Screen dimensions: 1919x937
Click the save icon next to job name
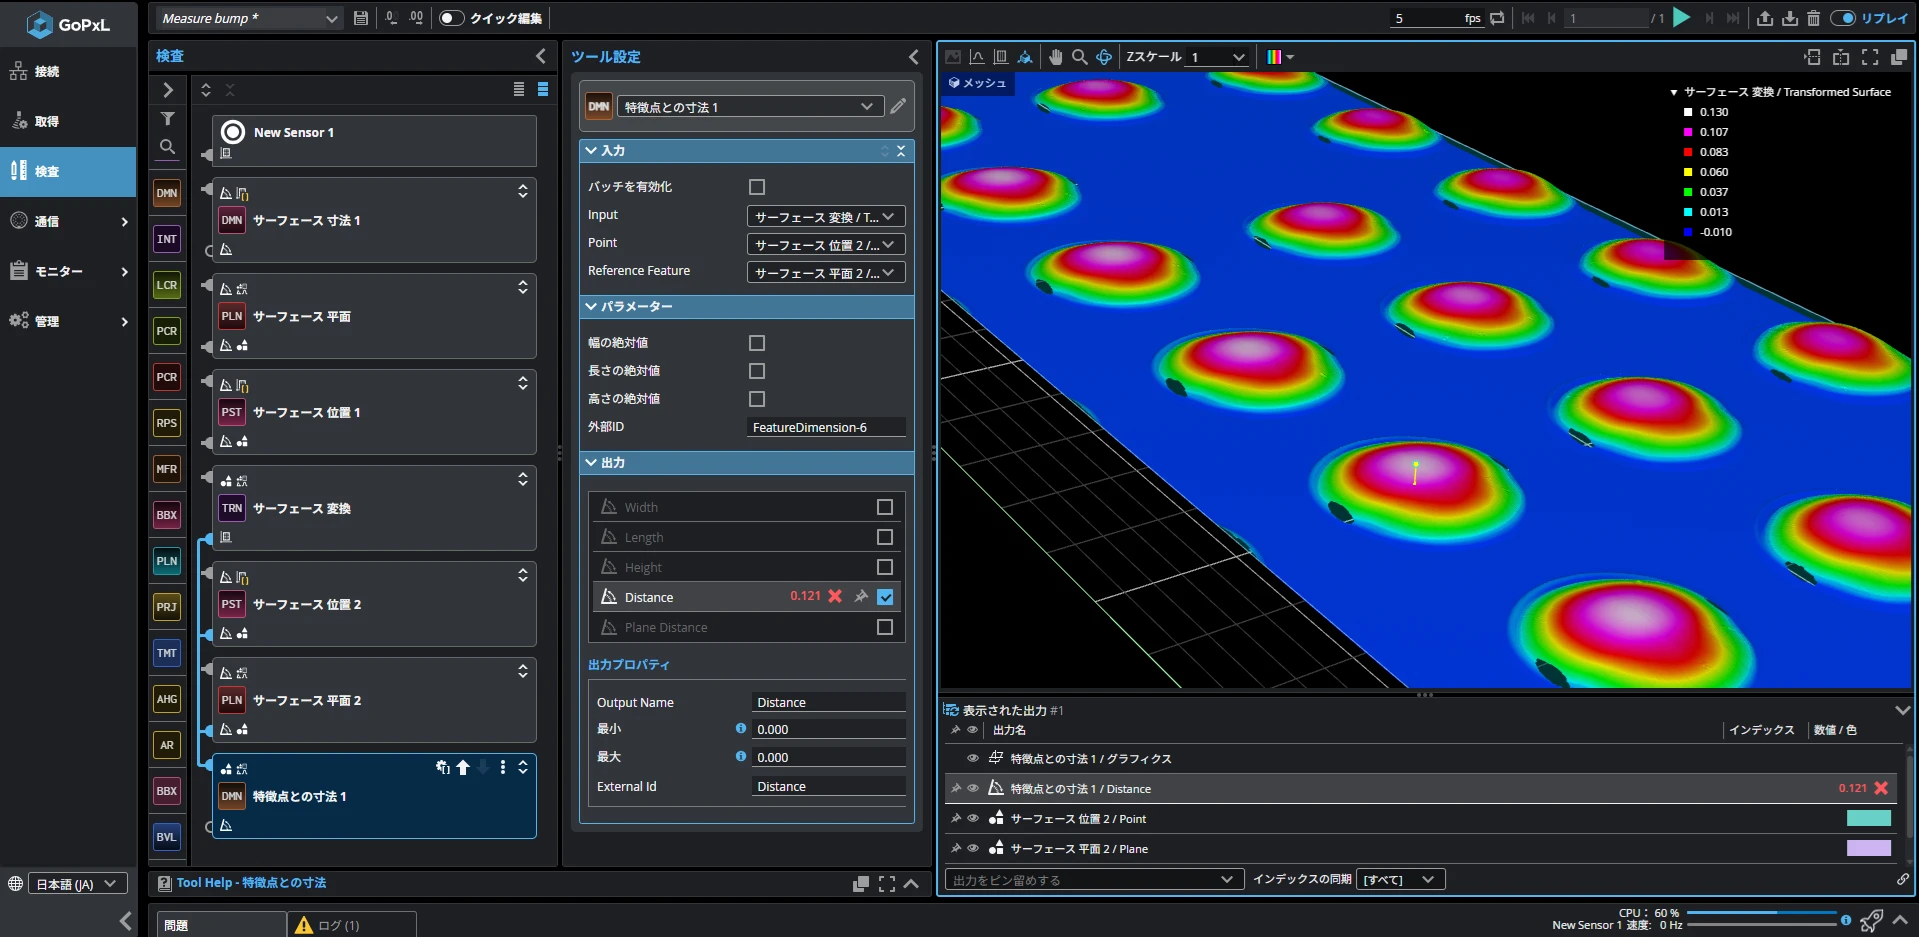coord(361,18)
